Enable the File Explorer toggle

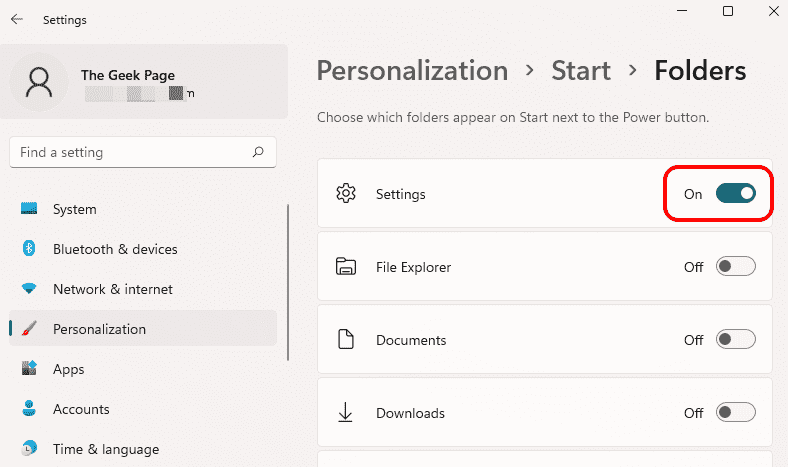coord(736,266)
